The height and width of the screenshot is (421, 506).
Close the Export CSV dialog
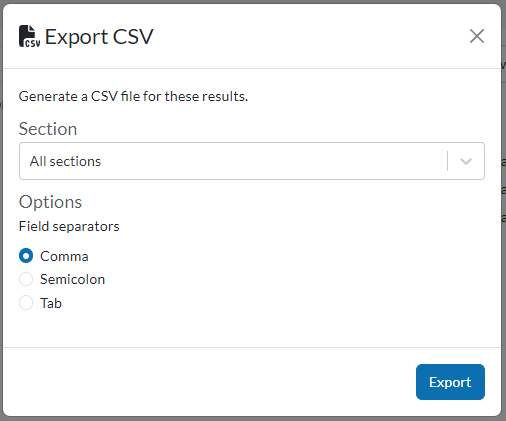pyautogui.click(x=477, y=36)
